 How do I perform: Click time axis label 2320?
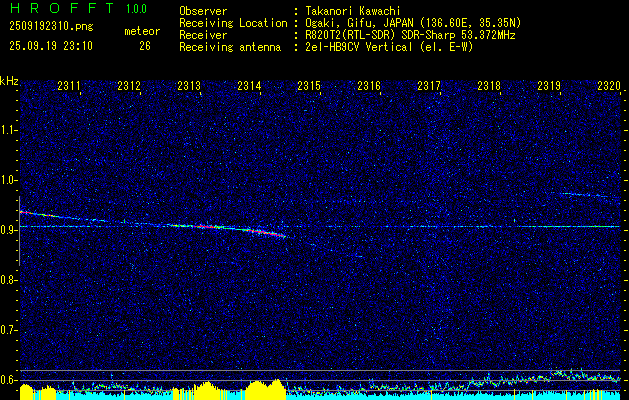609,85
